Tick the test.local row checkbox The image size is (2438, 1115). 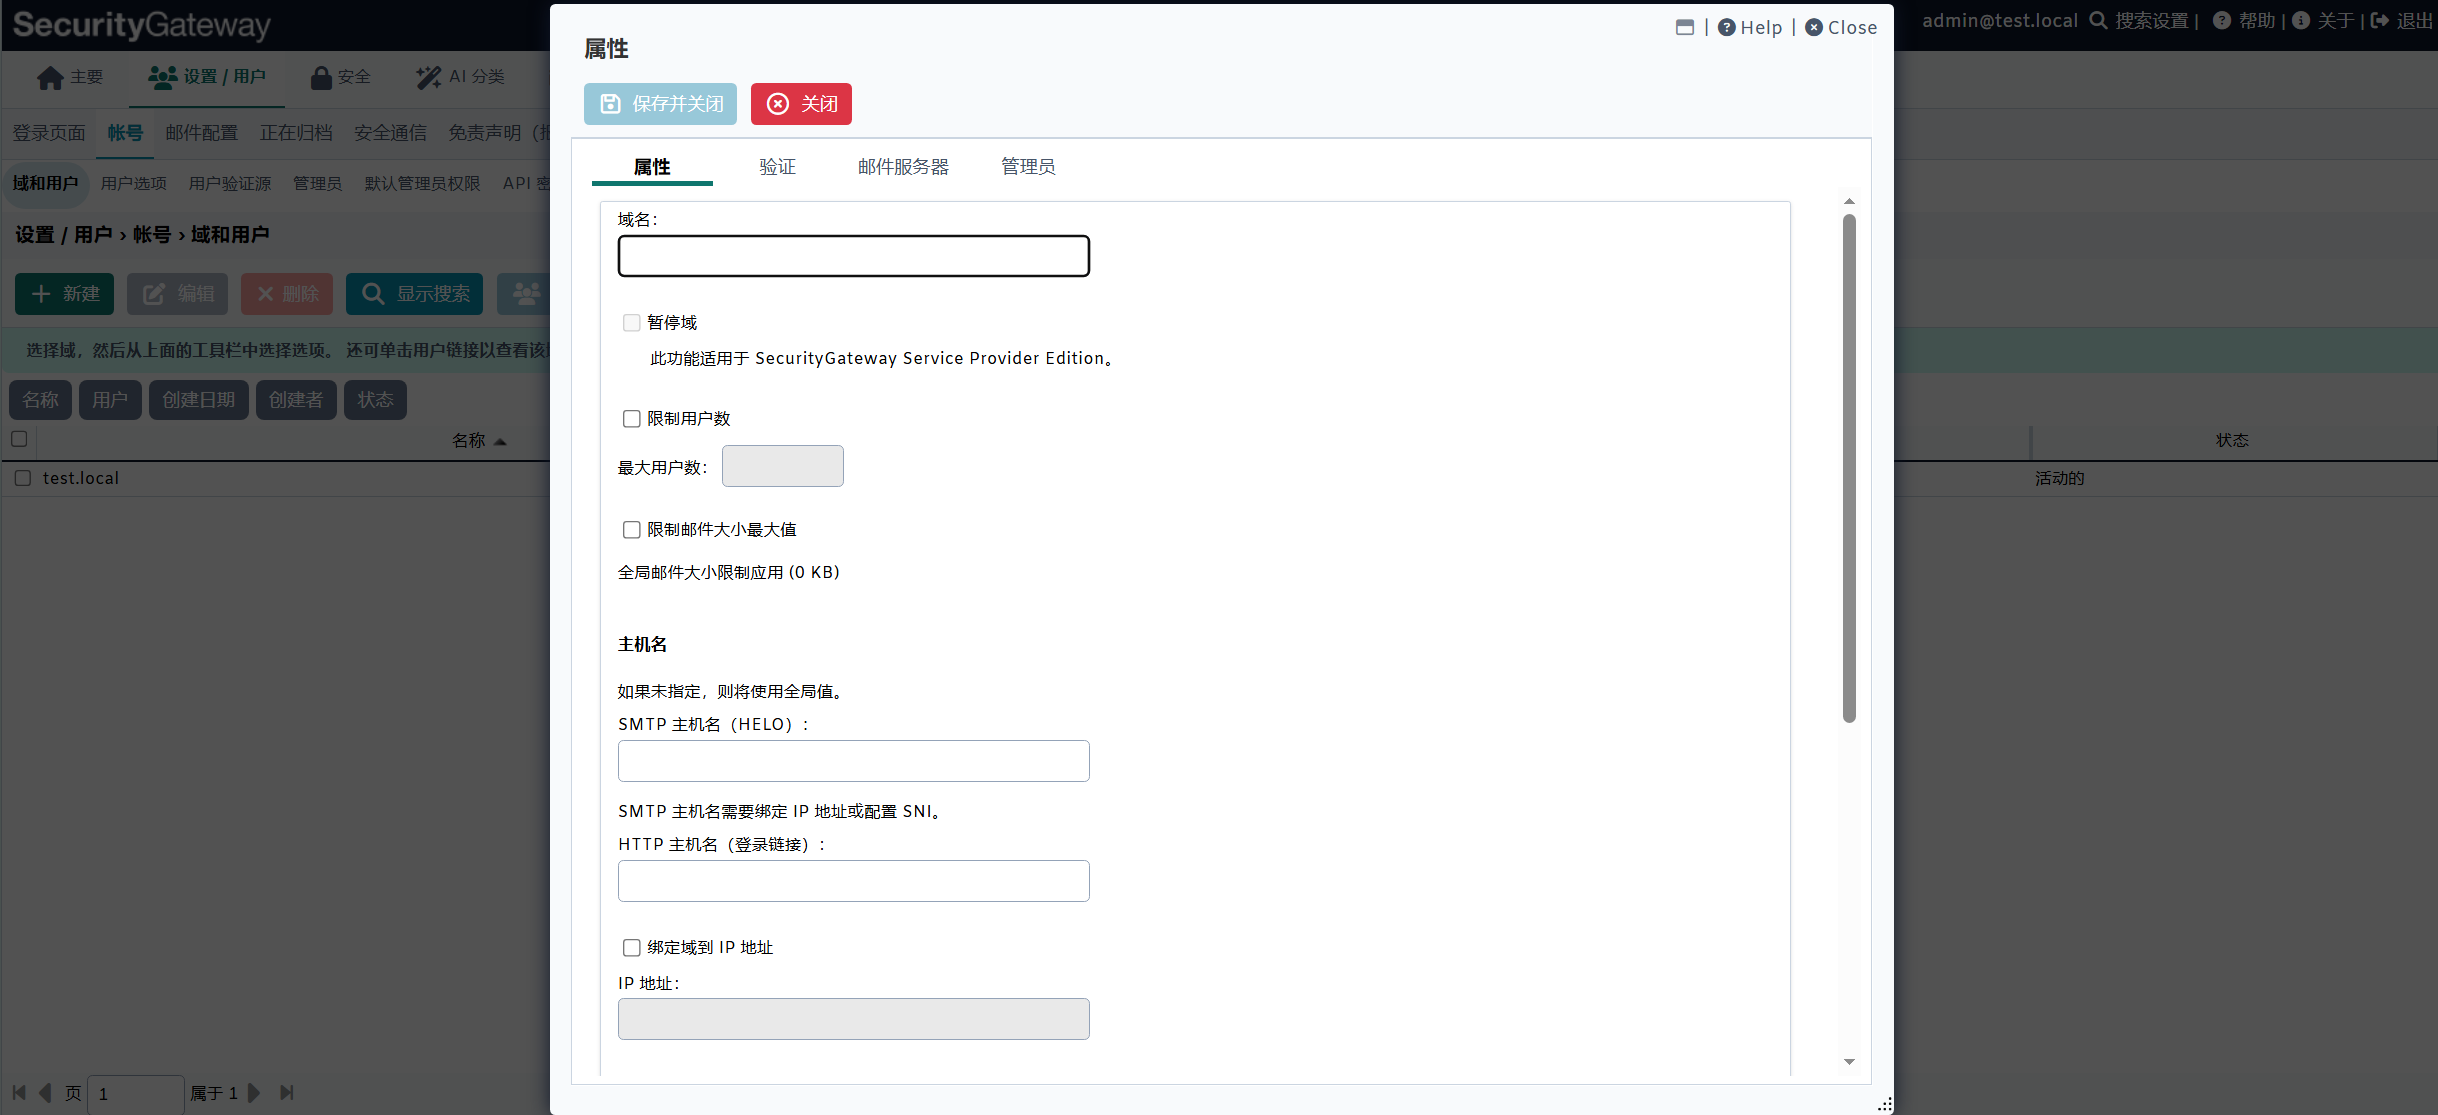click(x=22, y=478)
